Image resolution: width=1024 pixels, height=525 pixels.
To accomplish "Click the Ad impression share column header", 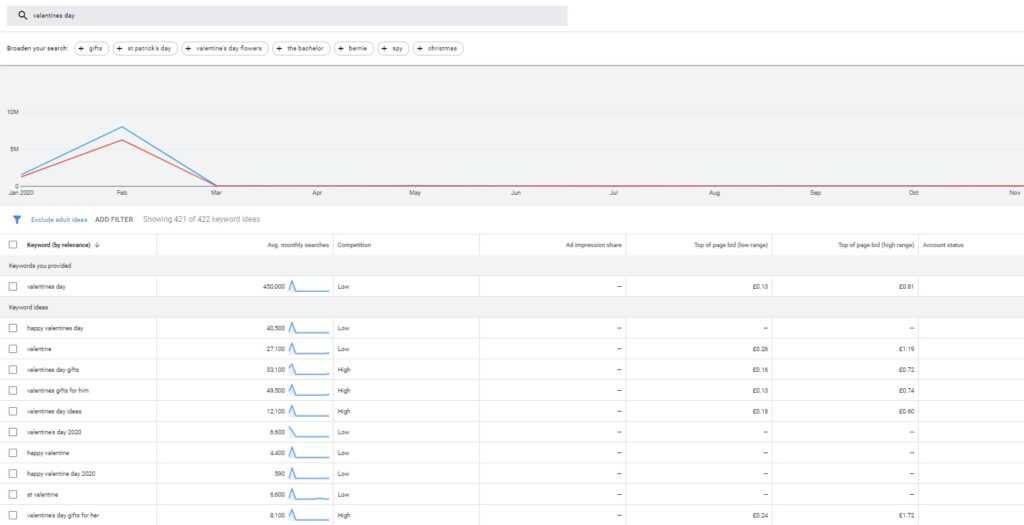I will coord(594,246).
